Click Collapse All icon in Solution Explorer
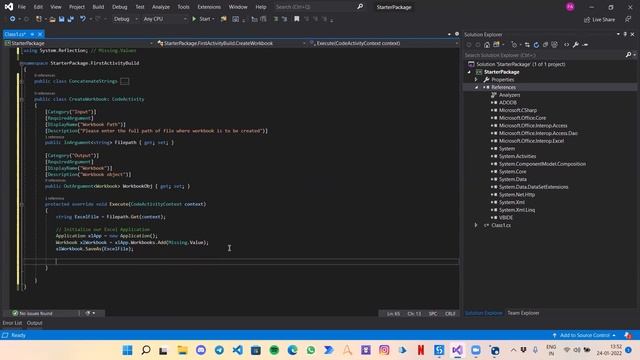The width and height of the screenshot is (640, 360). coord(545,45)
